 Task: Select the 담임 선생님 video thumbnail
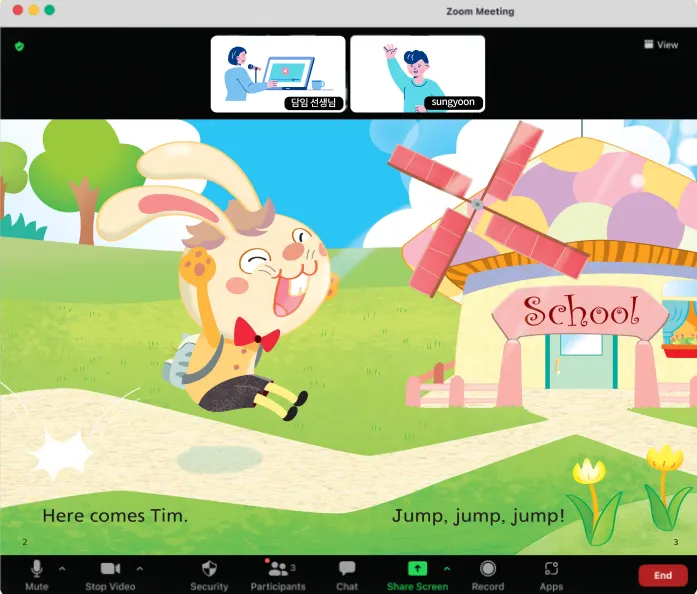pos(278,74)
